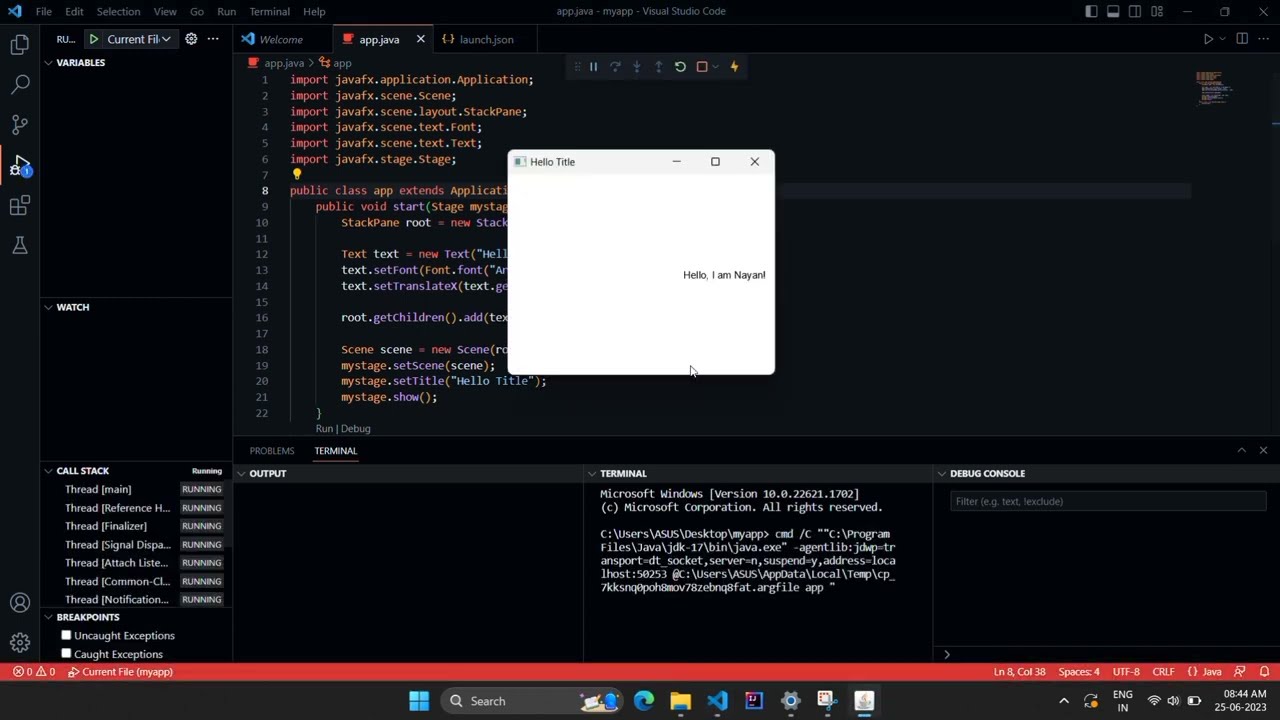This screenshot has width=1280, height=720.
Task: Run Java file with editor play button
Action: [1208, 39]
